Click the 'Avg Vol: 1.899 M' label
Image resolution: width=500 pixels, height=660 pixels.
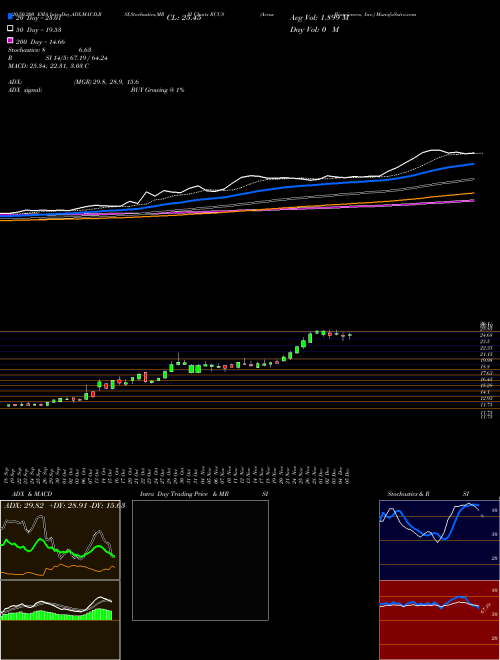pos(319,18)
